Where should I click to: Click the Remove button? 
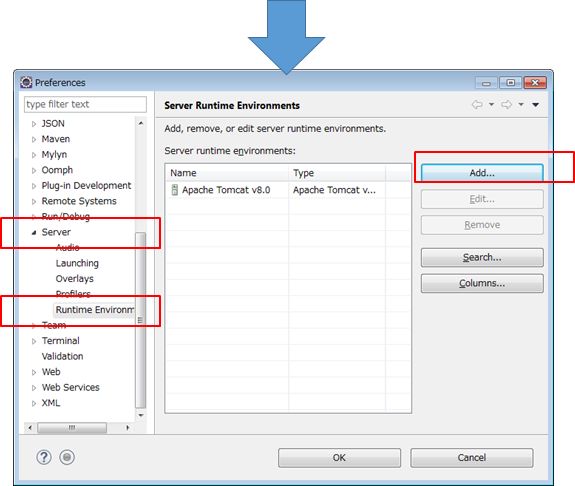click(x=482, y=225)
